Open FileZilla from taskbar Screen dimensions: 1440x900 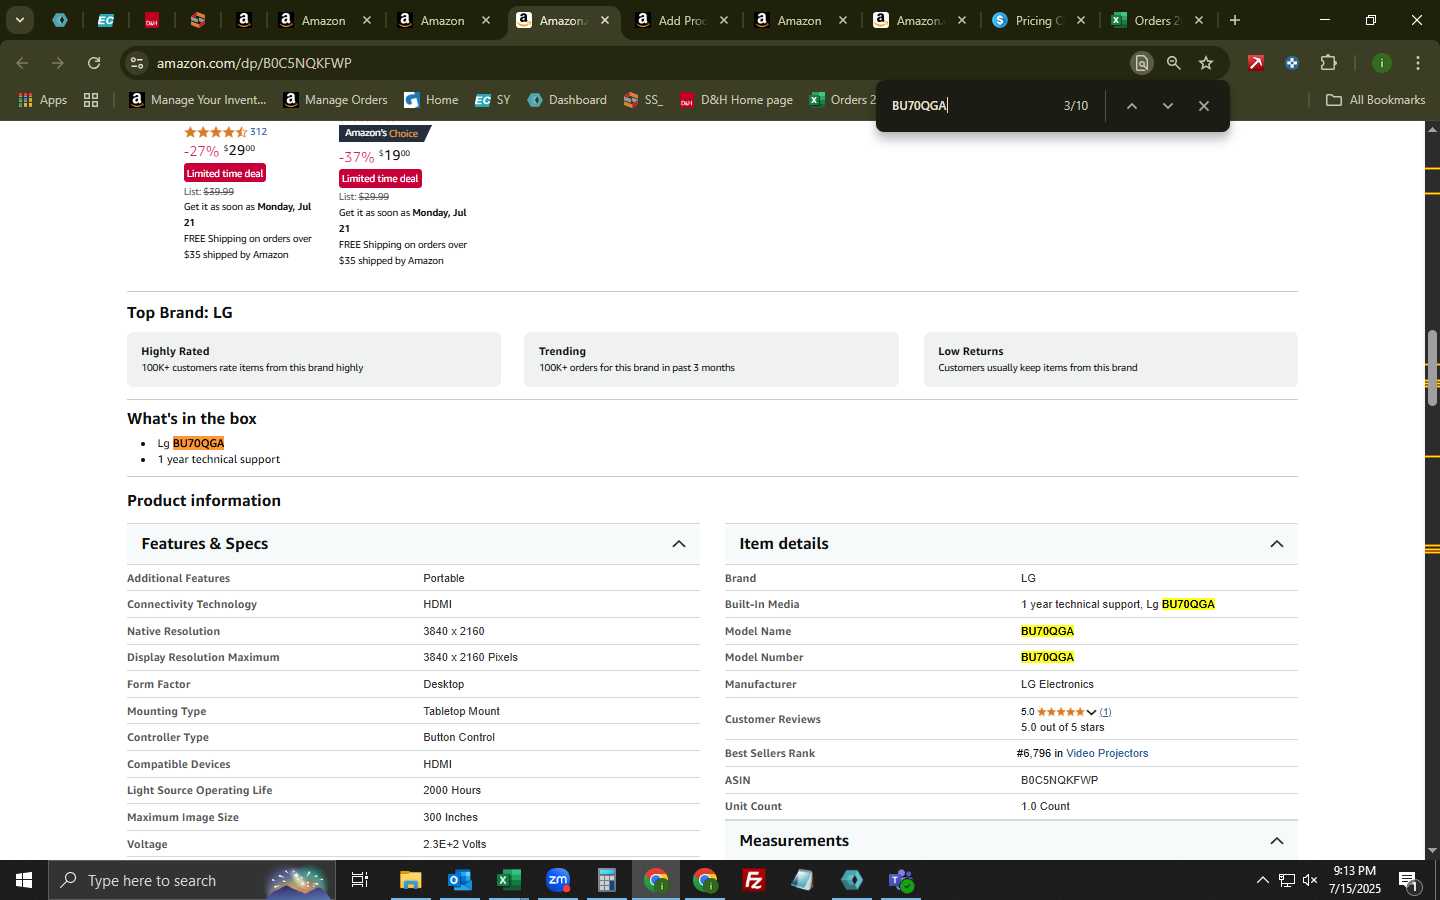tap(754, 880)
